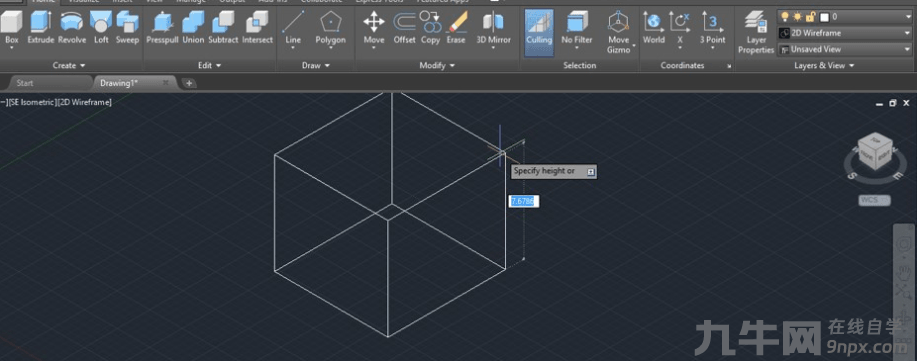This screenshot has height=361, width=917.
Task: Open Layer Properties manager
Action: pos(756,33)
